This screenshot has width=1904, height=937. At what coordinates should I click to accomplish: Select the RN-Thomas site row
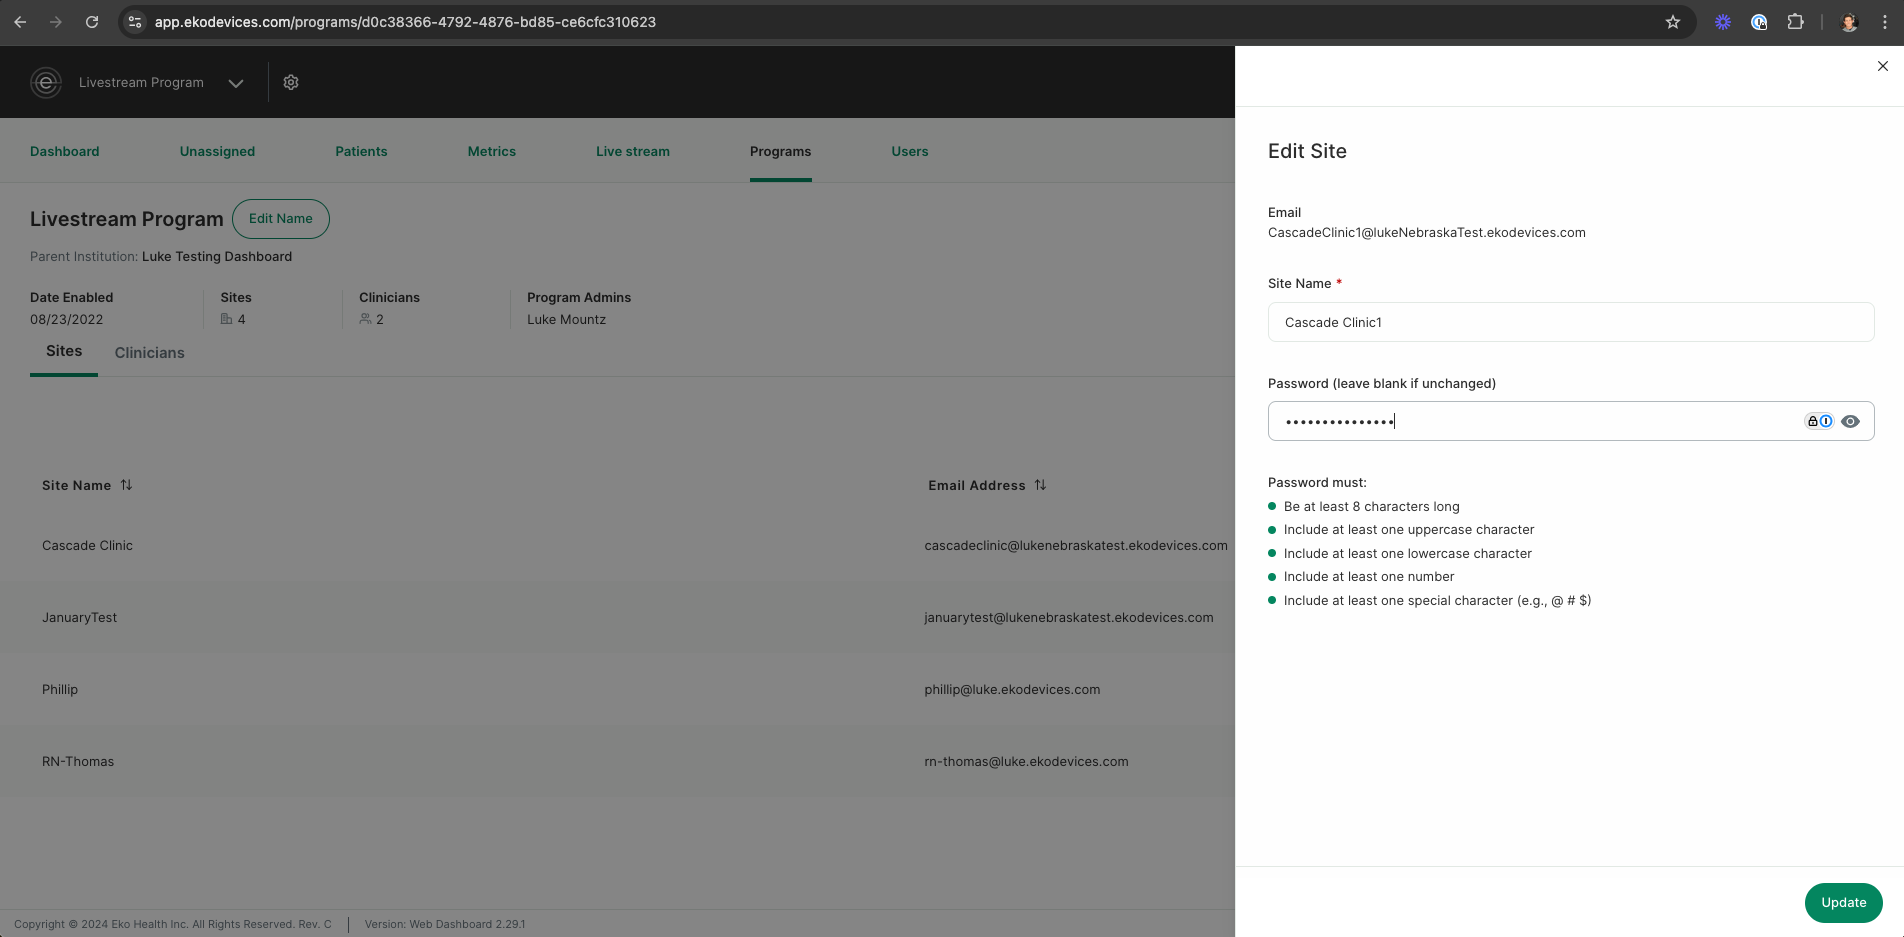tap(617, 761)
